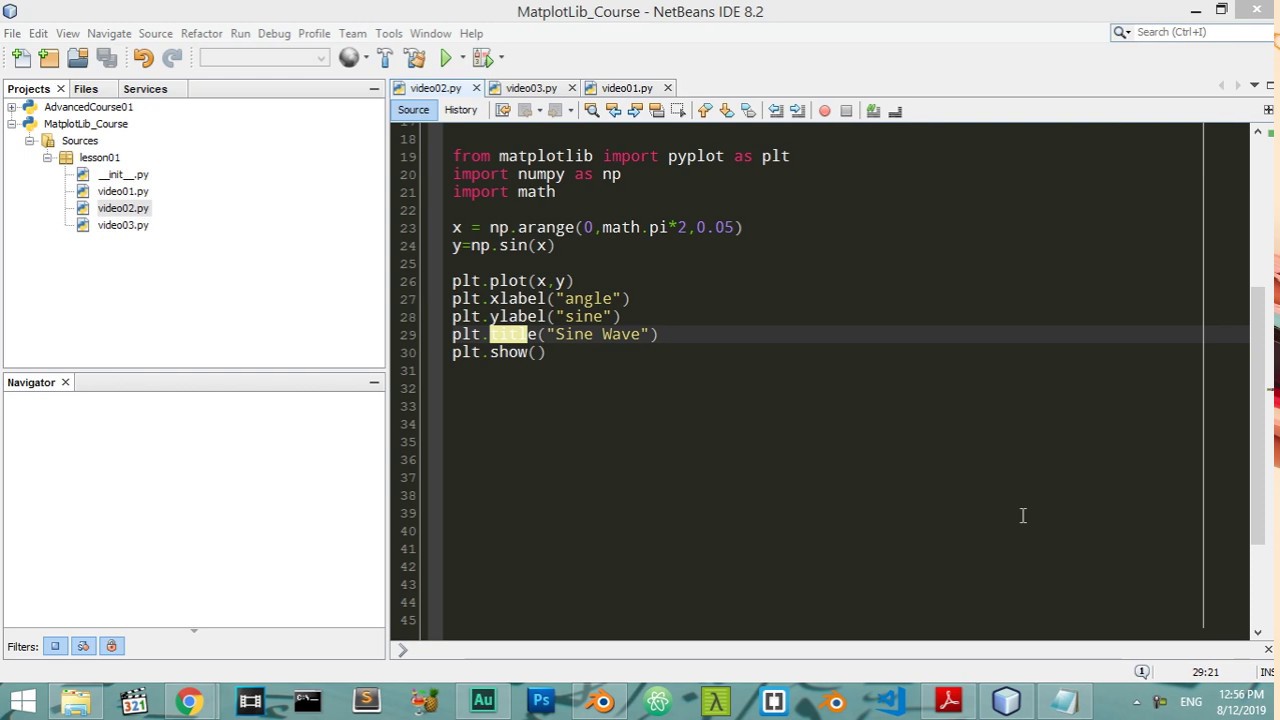The width and height of the screenshot is (1280, 720).
Task: Open the Tools menu
Action: pos(389,33)
